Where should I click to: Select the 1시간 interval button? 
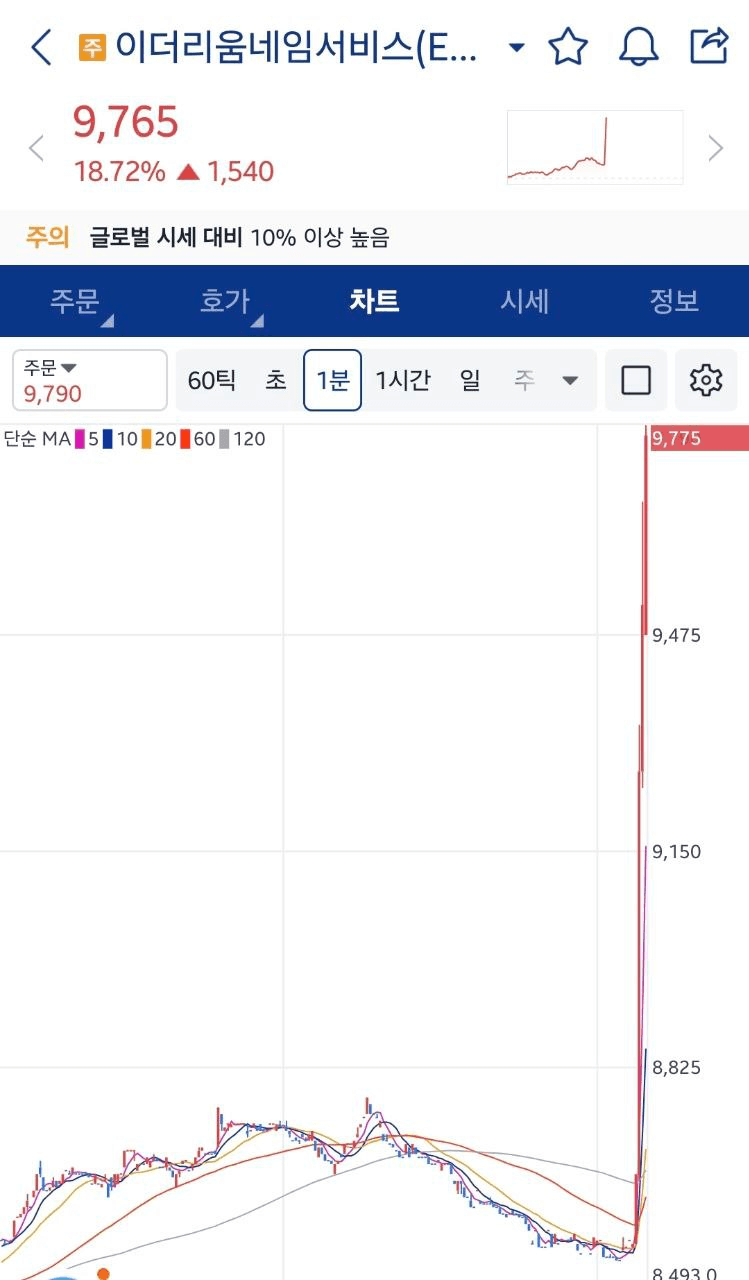click(x=403, y=380)
